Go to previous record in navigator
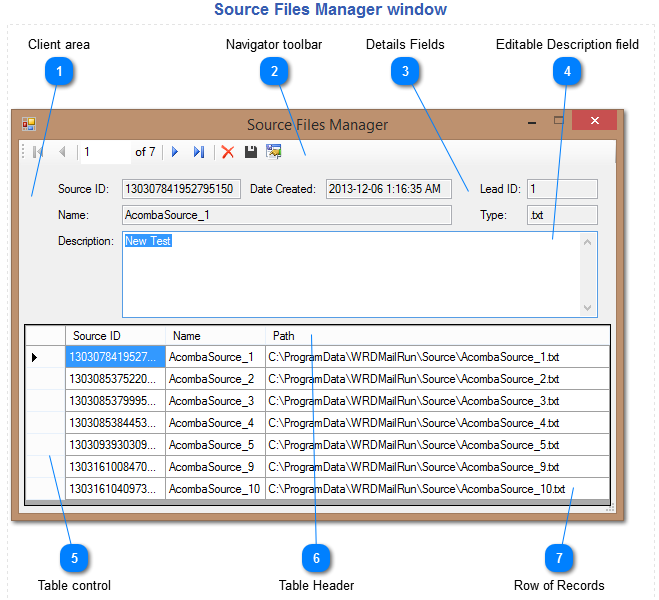 point(62,152)
